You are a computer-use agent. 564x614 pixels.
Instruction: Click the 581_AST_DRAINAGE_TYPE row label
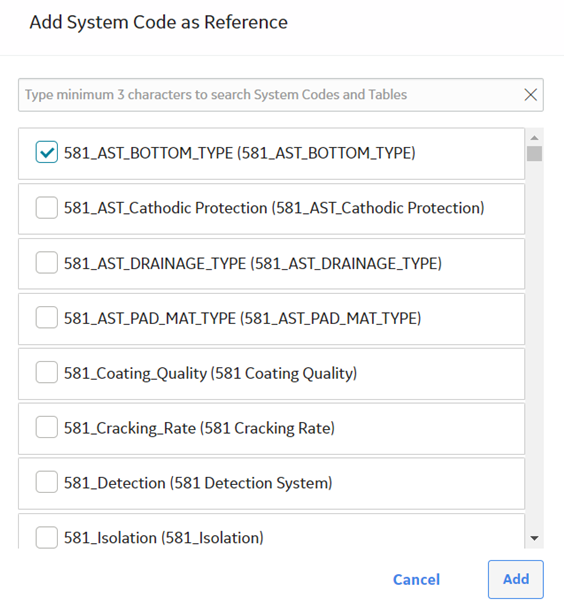tap(253, 264)
